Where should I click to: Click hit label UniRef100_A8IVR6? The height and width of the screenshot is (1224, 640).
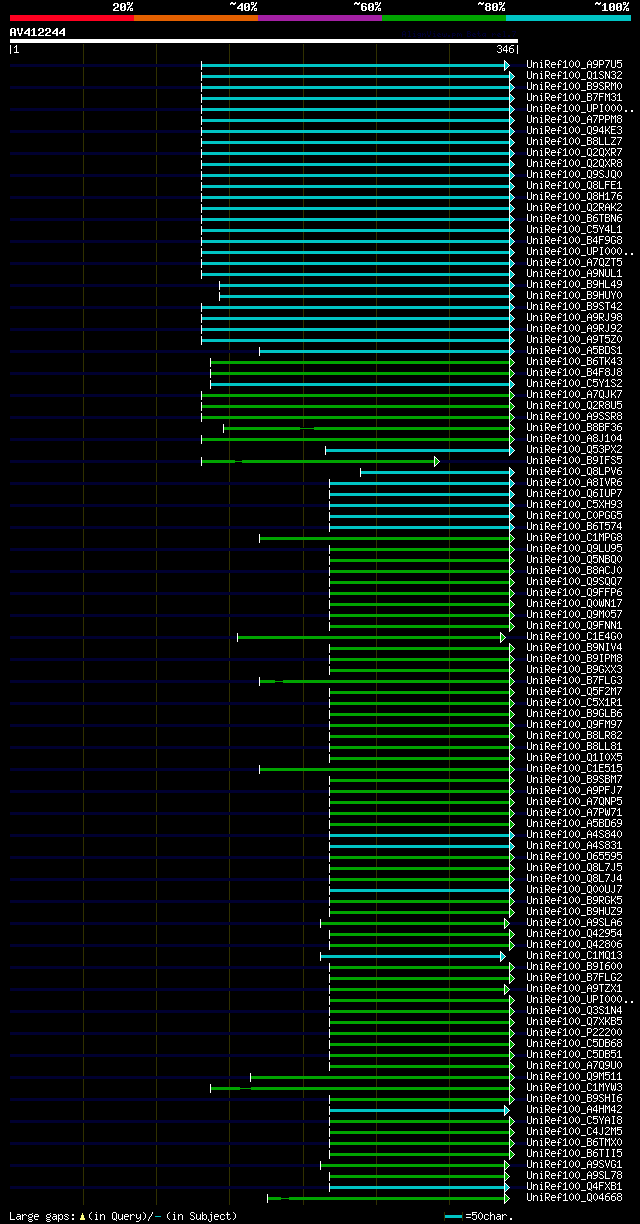point(574,482)
